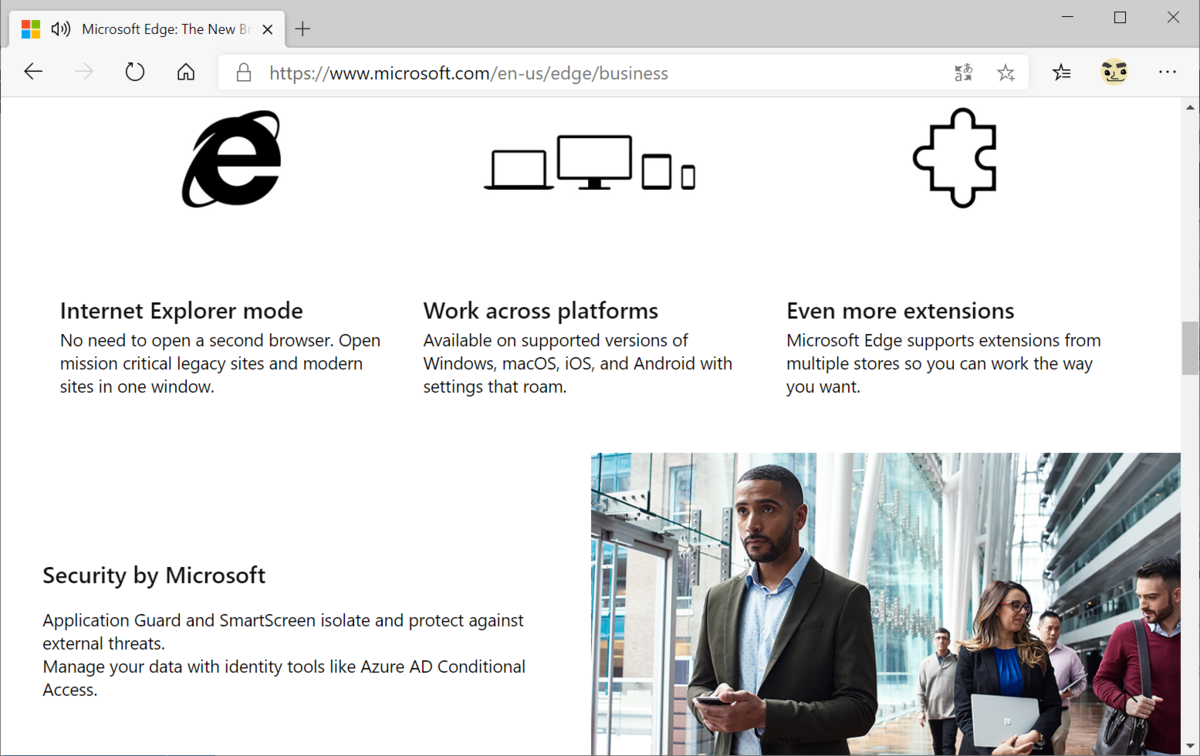
Task: Click the Microsoft logo favicon on tab
Action: point(31,29)
